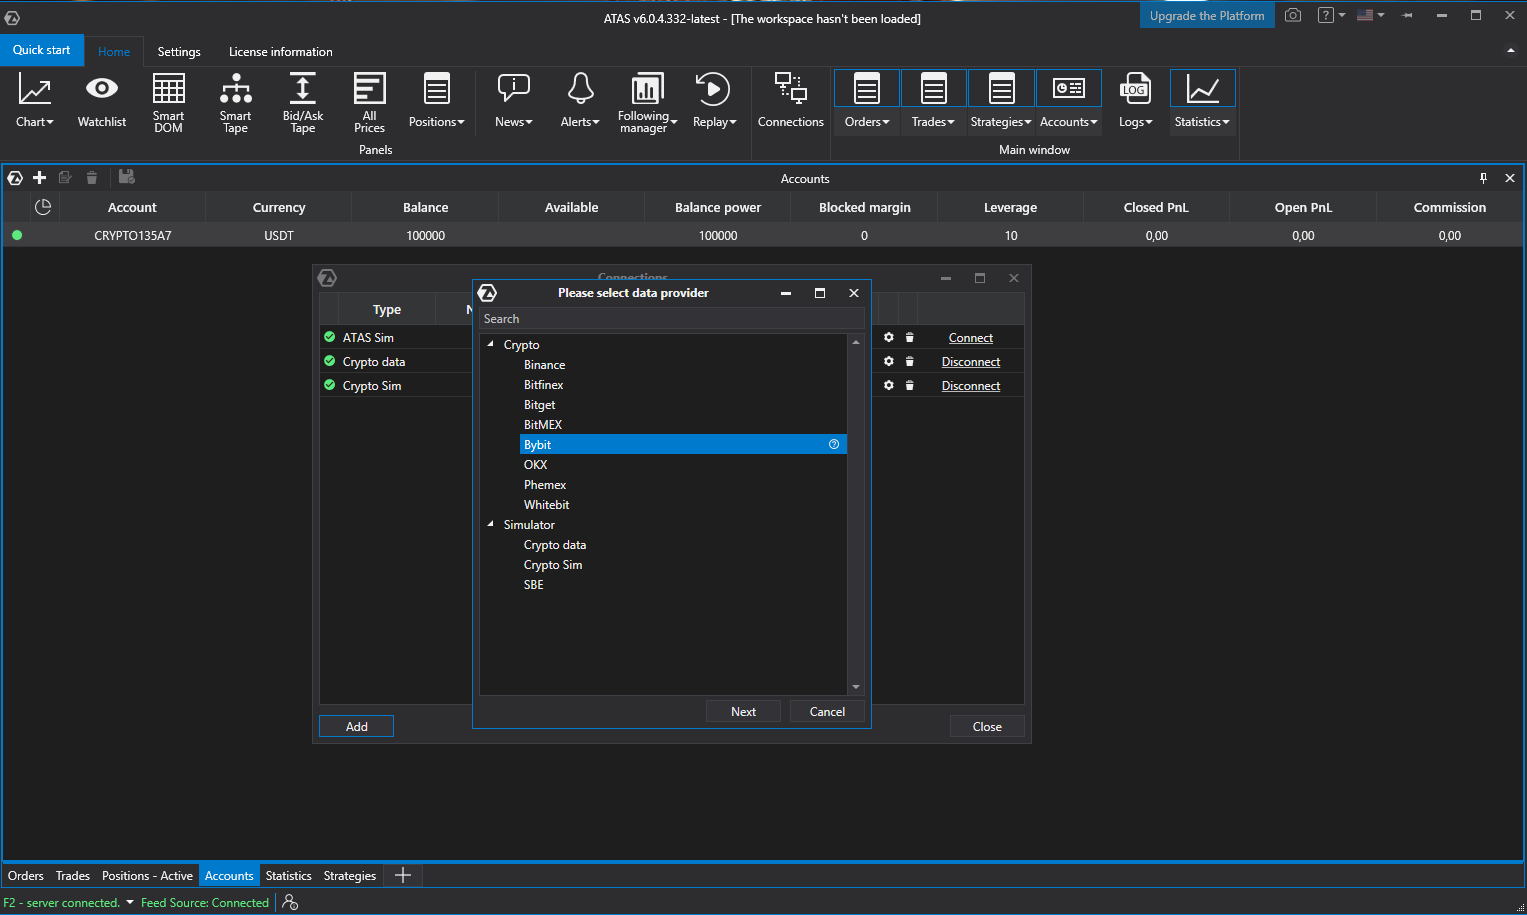Open the language flag dropdown

pos(1370,15)
